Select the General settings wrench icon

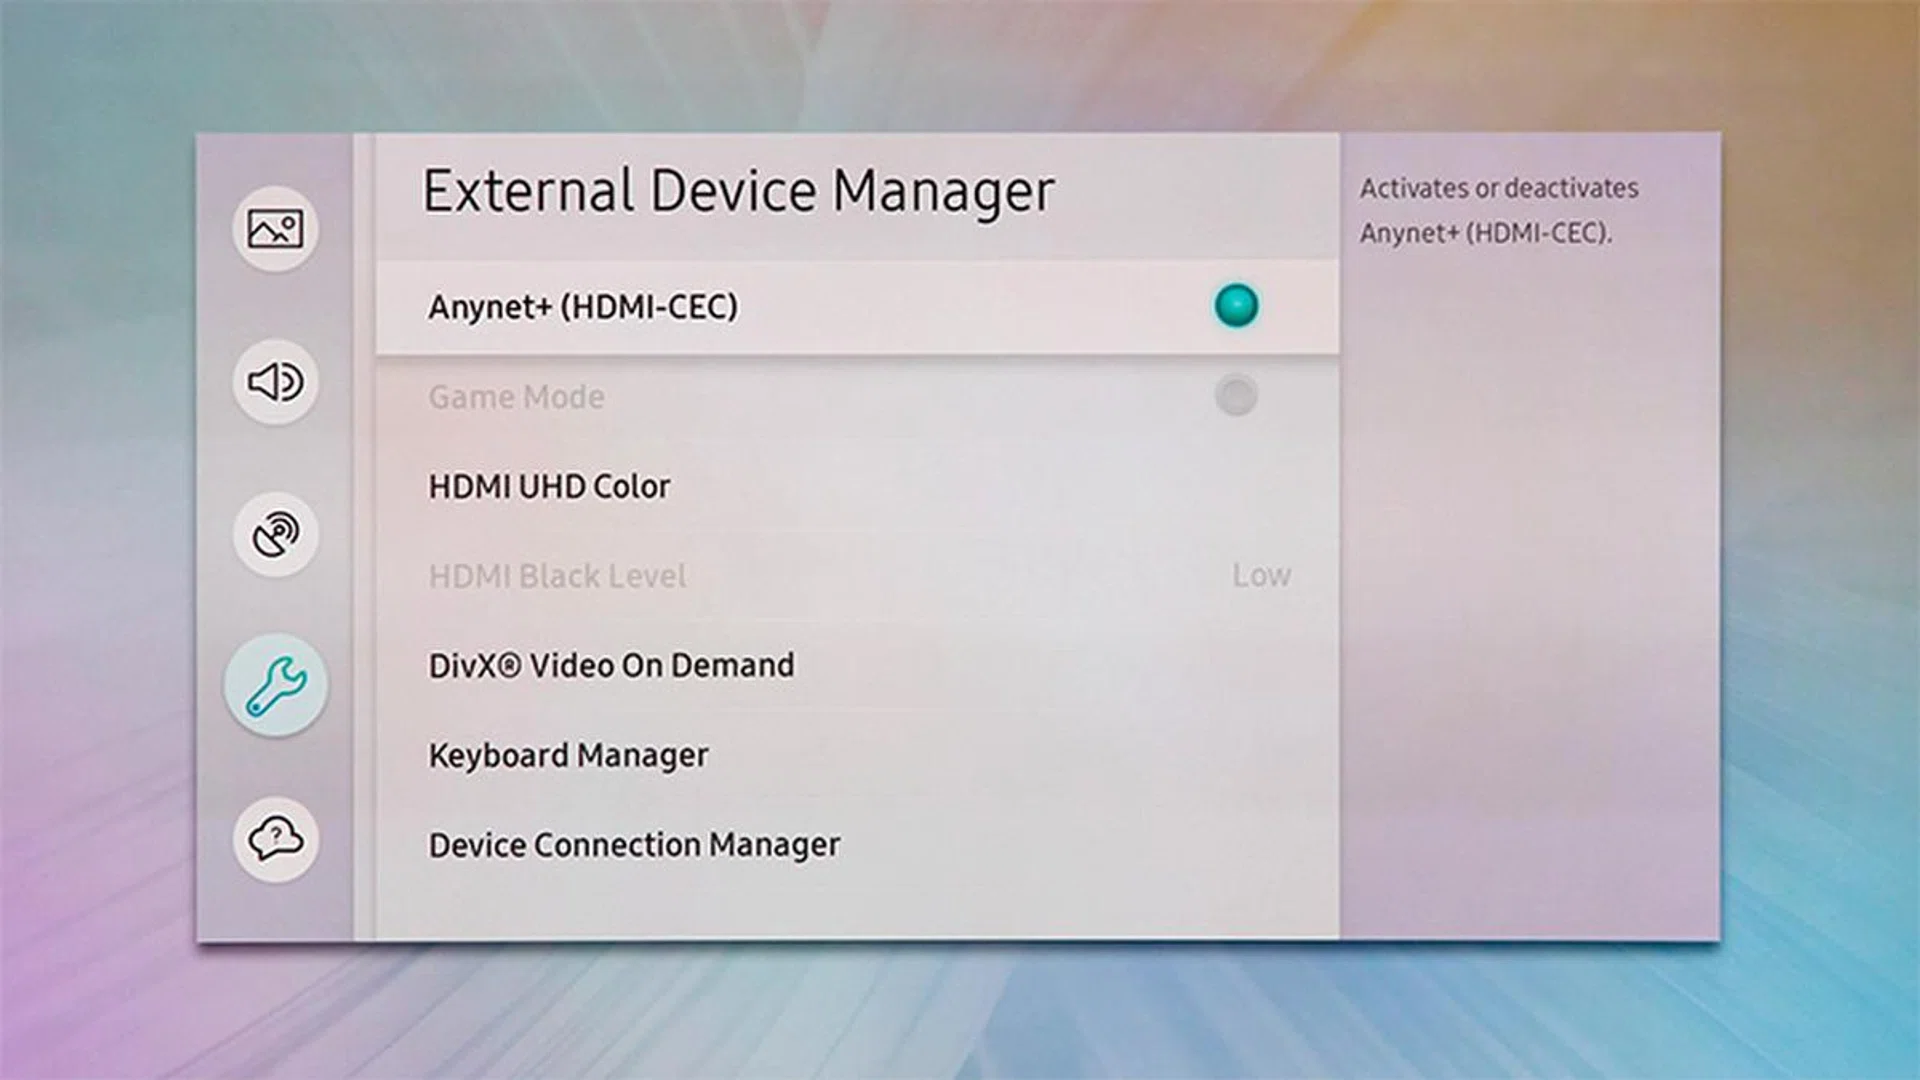[275, 686]
